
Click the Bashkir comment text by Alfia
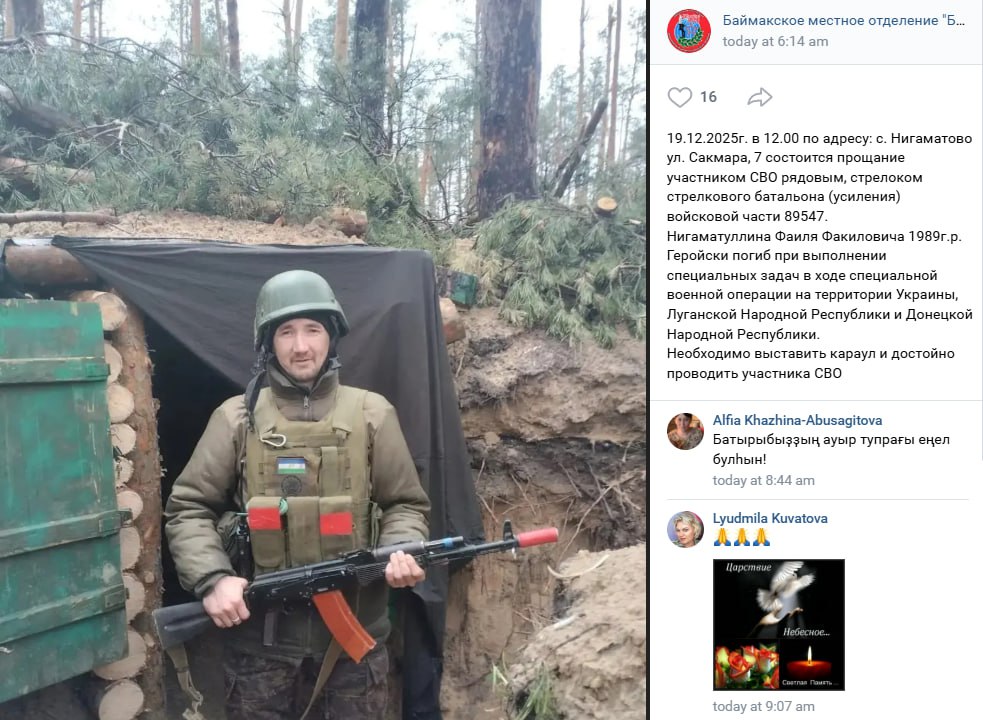point(831,449)
